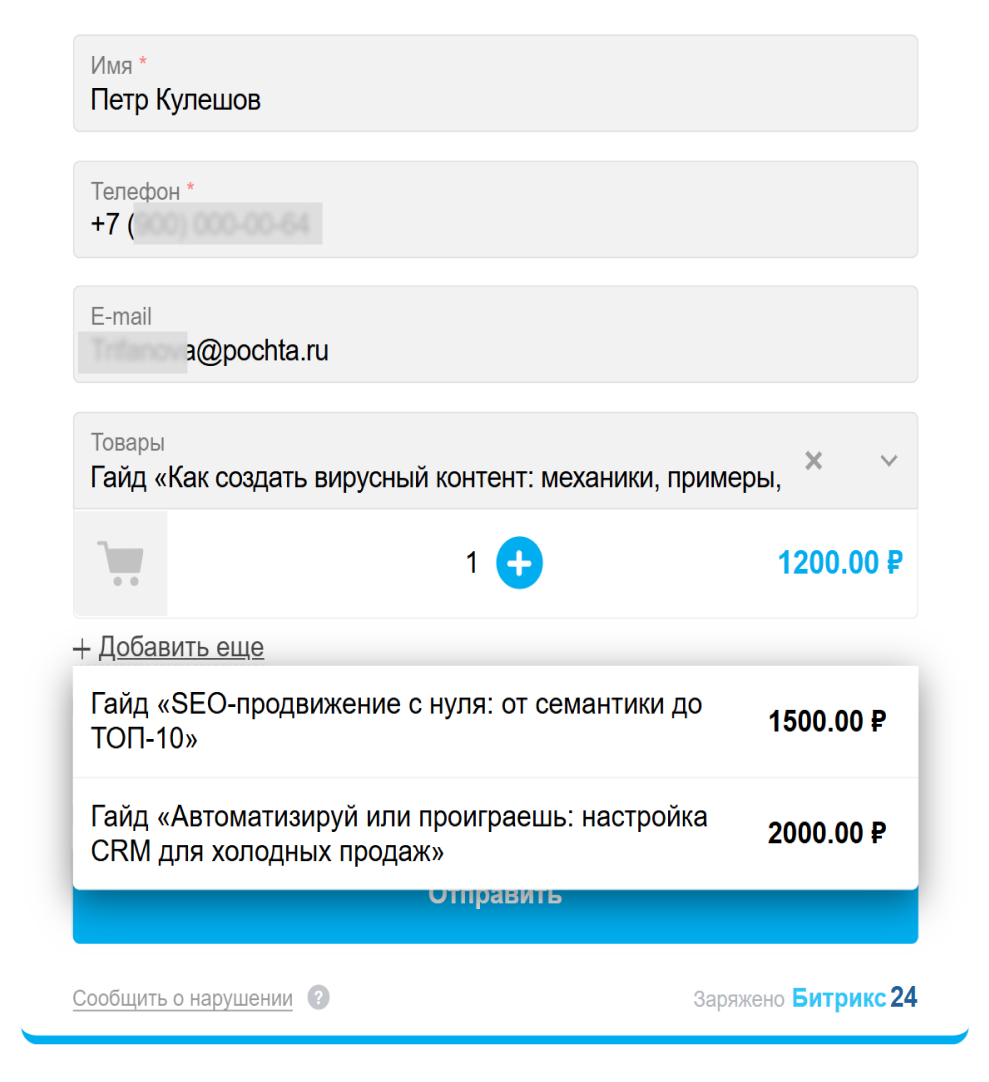Select the Автоматизируй или проиграешь guide option

pos(496,834)
